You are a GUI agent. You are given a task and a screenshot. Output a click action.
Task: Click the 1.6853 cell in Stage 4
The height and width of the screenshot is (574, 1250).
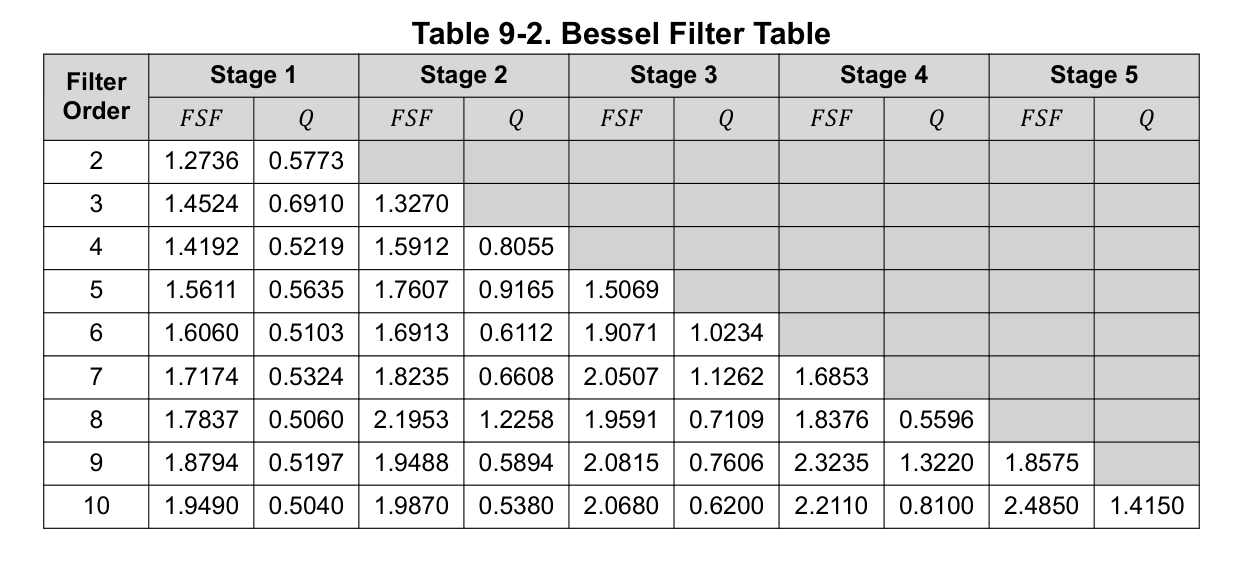(x=831, y=377)
